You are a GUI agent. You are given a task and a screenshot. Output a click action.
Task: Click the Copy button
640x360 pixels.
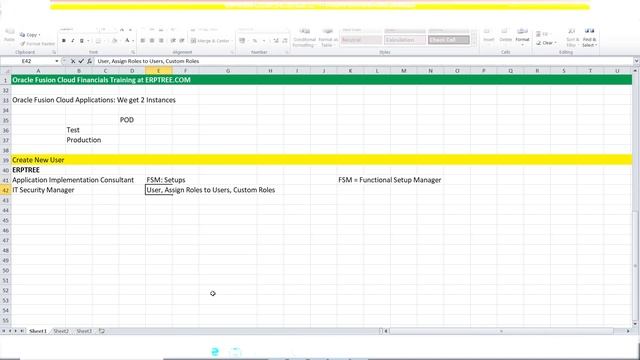coord(29,35)
